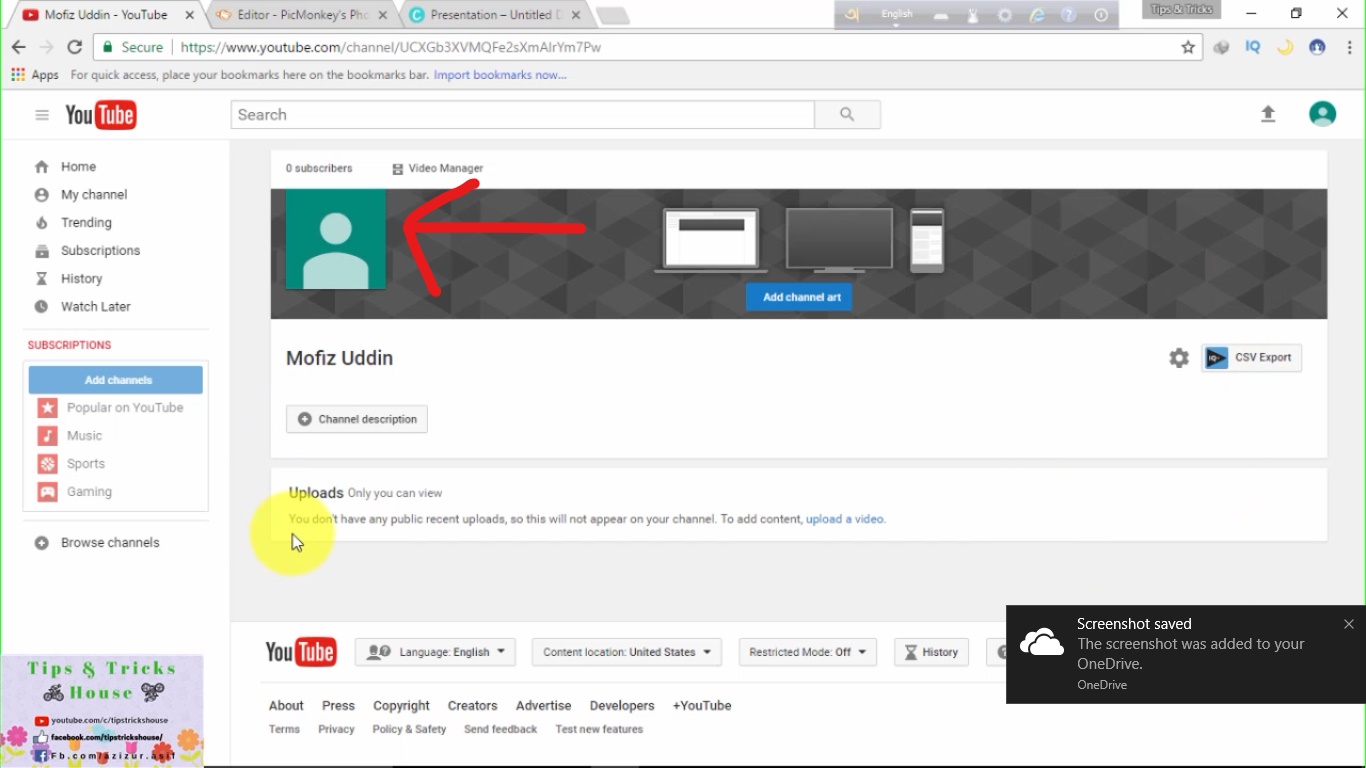Open the +YouTube footer link

702,706
